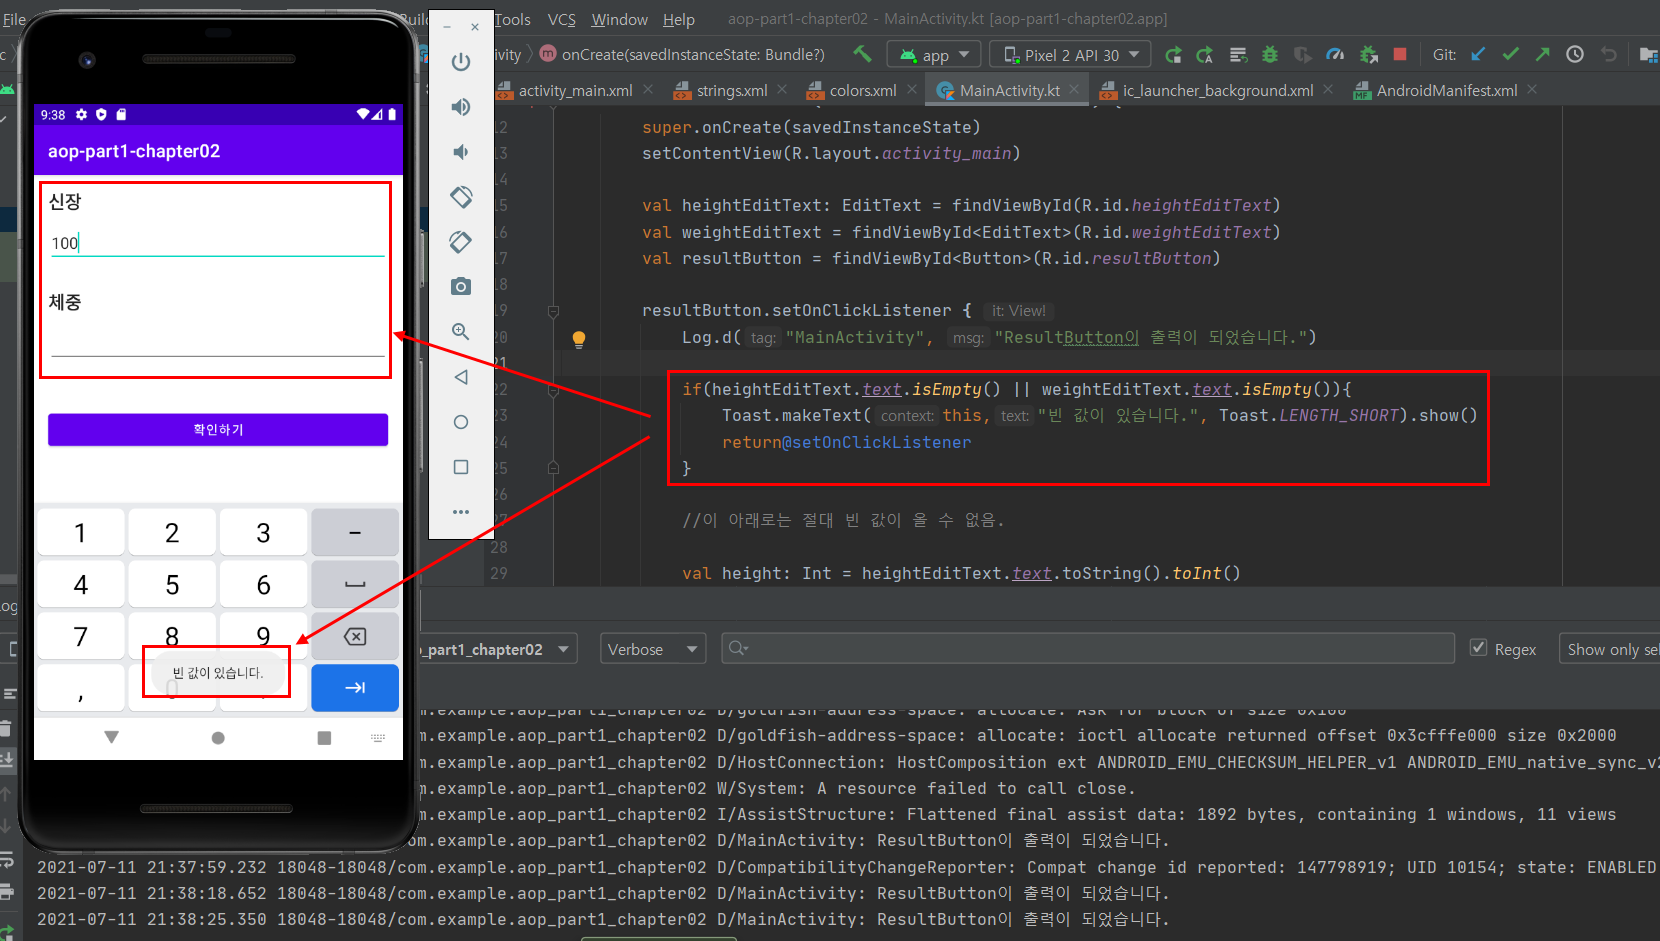Click emulator rotate left icon
Screen dimensions: 1660x941
[461, 197]
